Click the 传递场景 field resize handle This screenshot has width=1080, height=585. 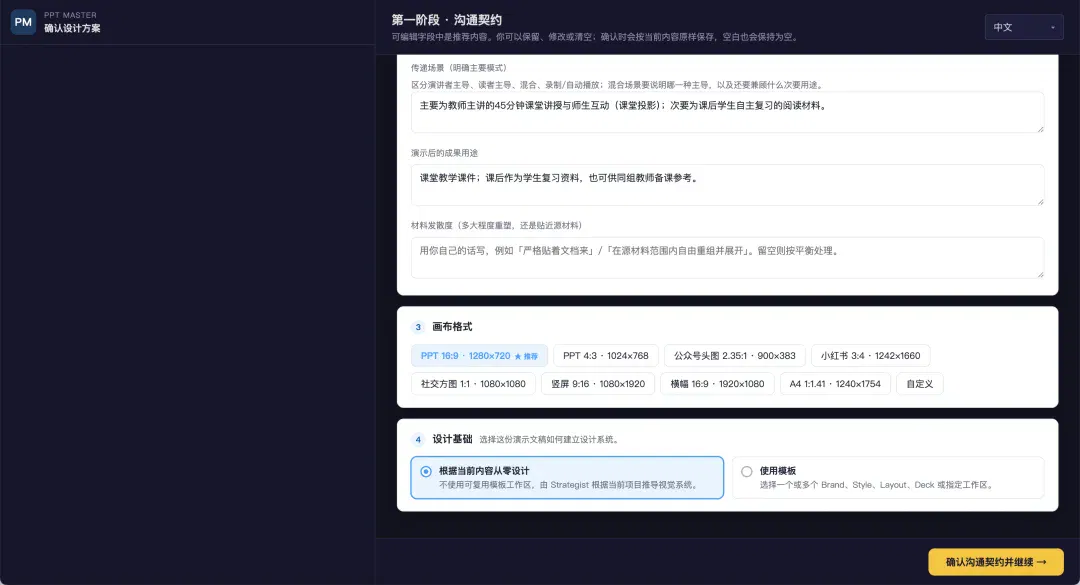pos(1040,129)
